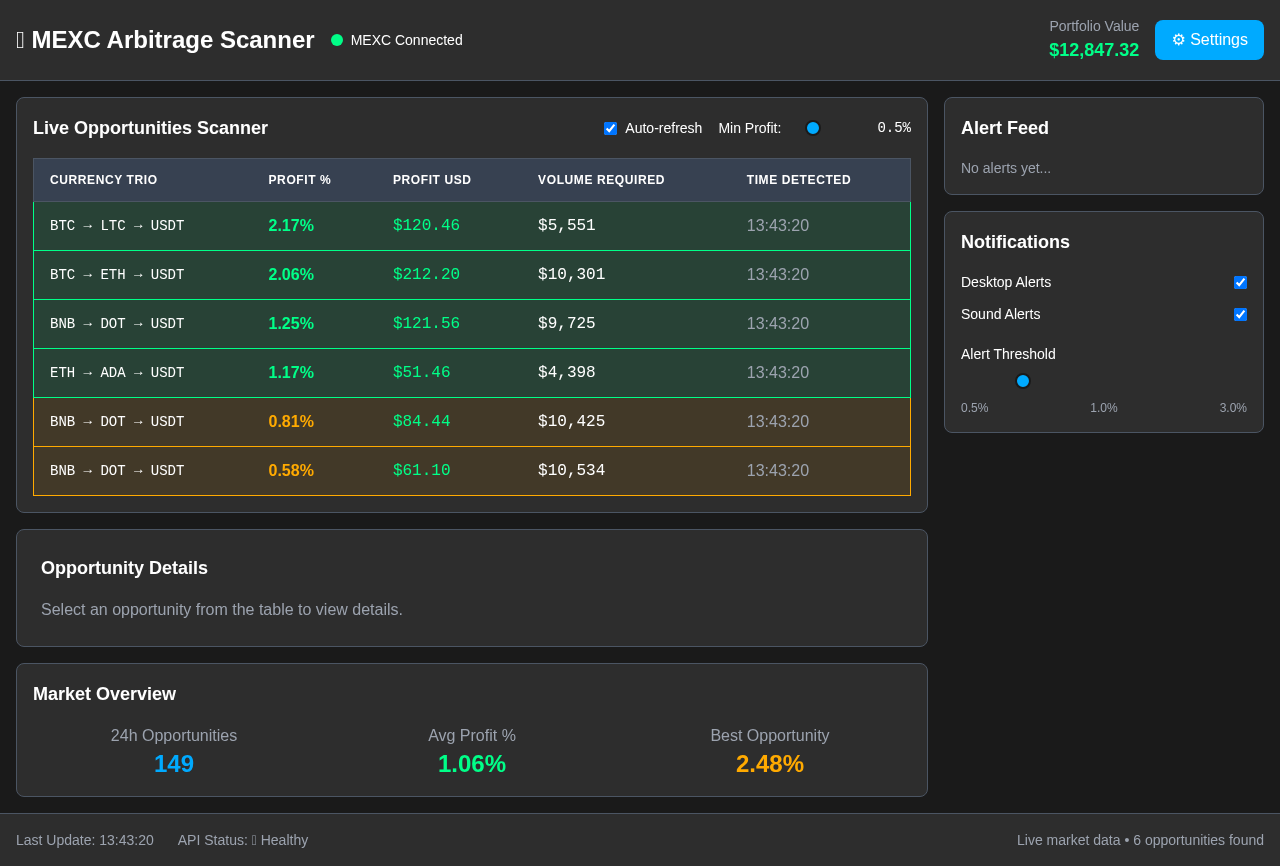The image size is (1280, 866).
Task: Click the Volume Required column header
Action: [x=601, y=180]
